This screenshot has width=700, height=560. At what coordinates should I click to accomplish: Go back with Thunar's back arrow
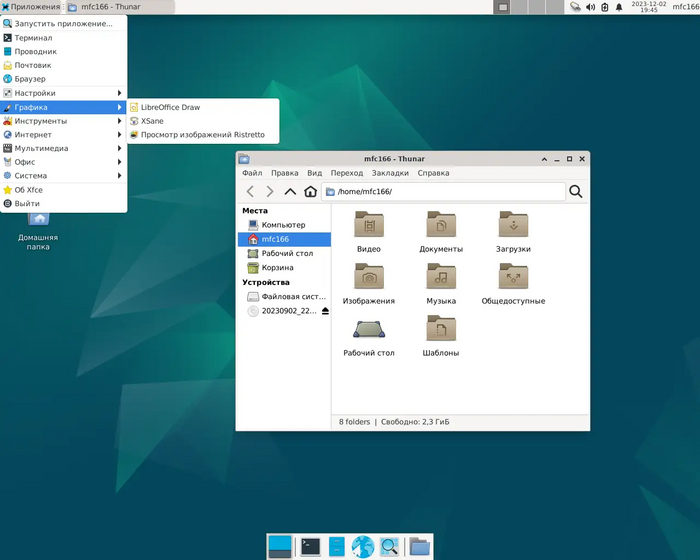[250, 192]
